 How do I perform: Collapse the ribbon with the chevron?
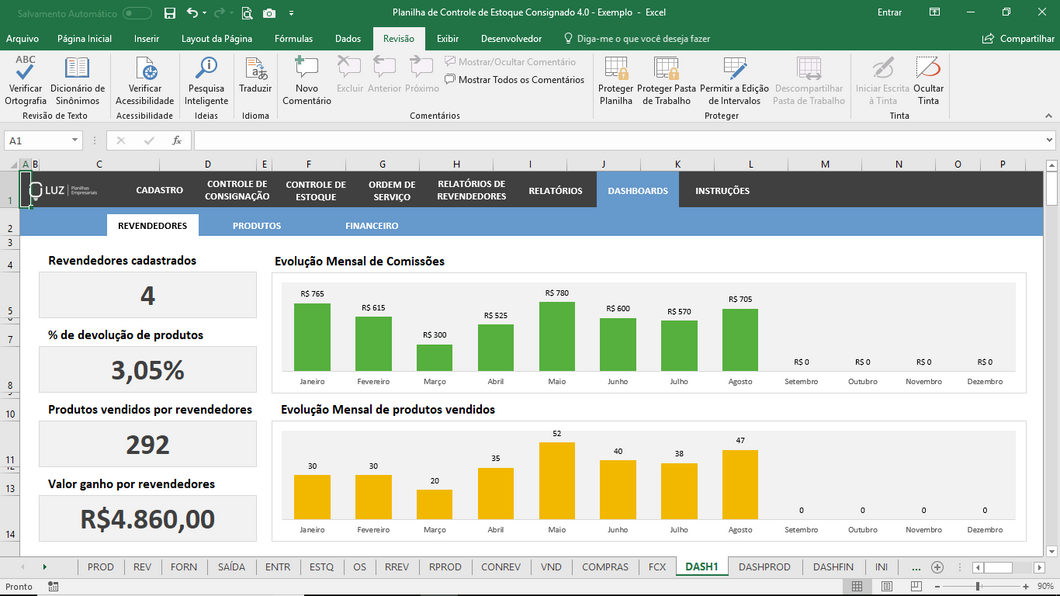click(1049, 116)
